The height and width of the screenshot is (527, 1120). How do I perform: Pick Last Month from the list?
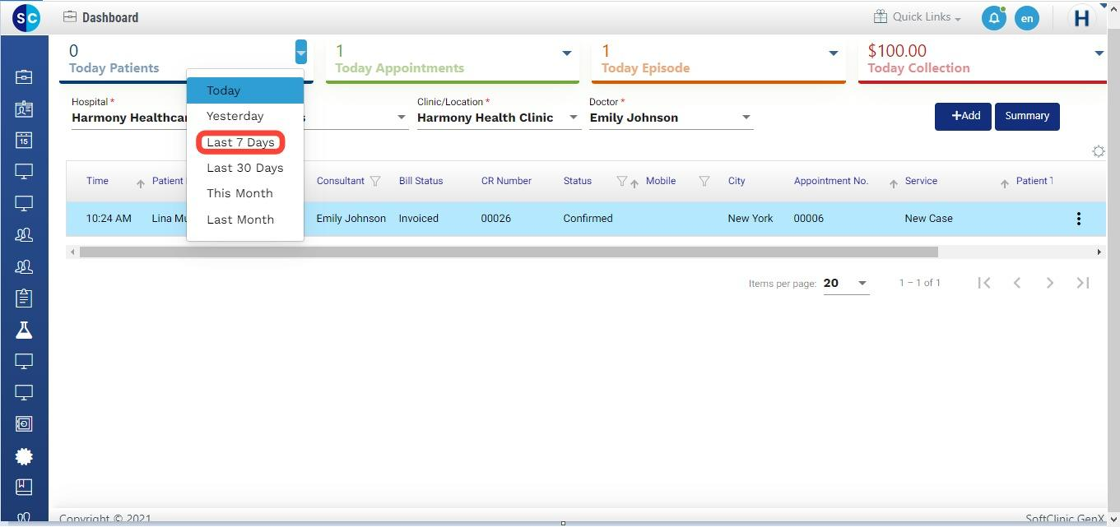point(245,220)
